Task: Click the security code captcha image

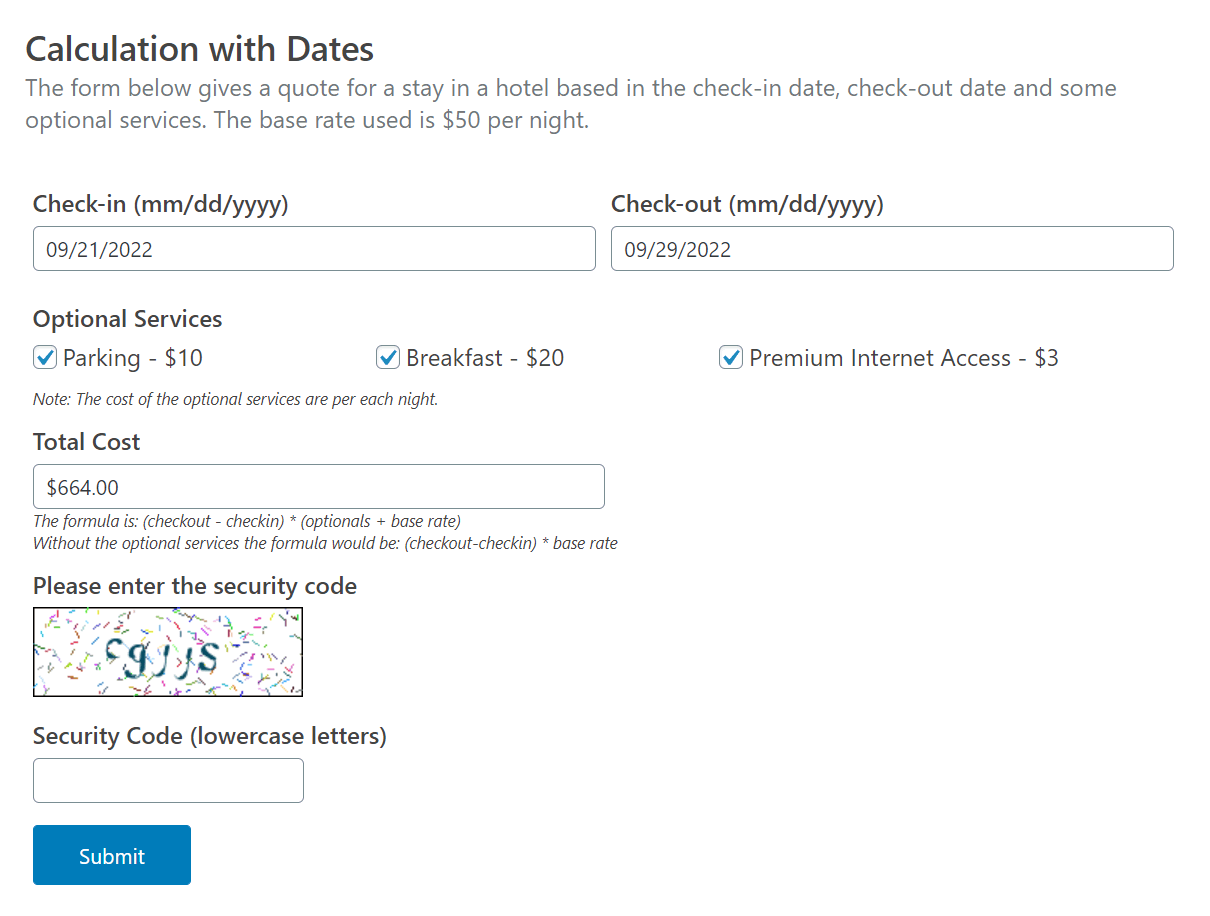Action: [168, 652]
